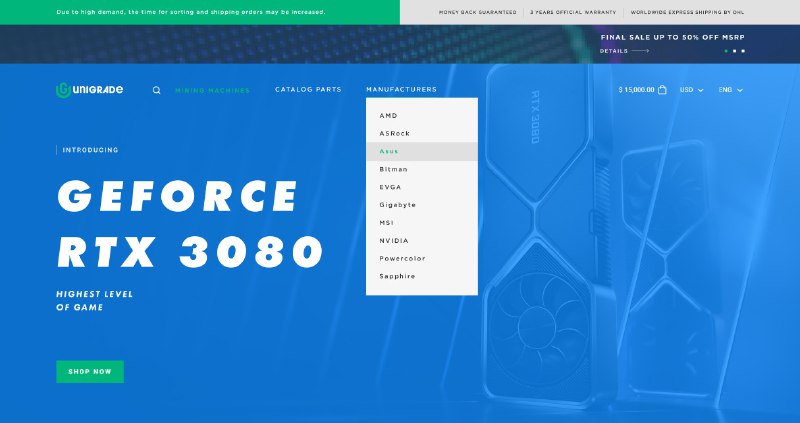
Task: Collapse the Manufacturers menu
Action: pyautogui.click(x=402, y=89)
